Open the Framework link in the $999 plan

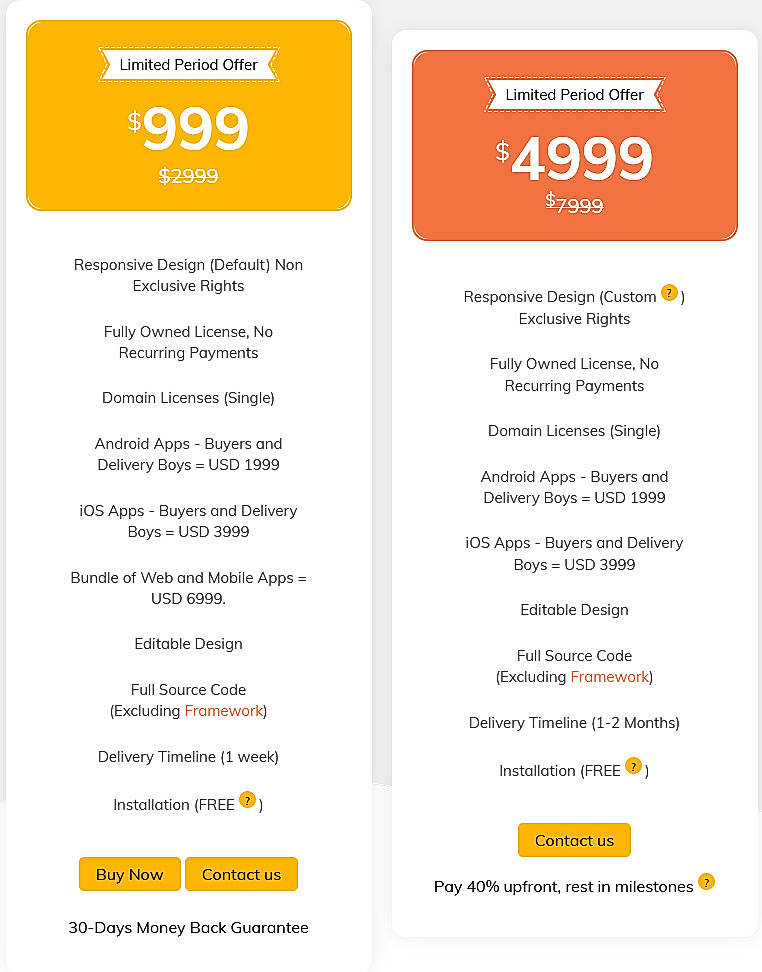(x=224, y=710)
